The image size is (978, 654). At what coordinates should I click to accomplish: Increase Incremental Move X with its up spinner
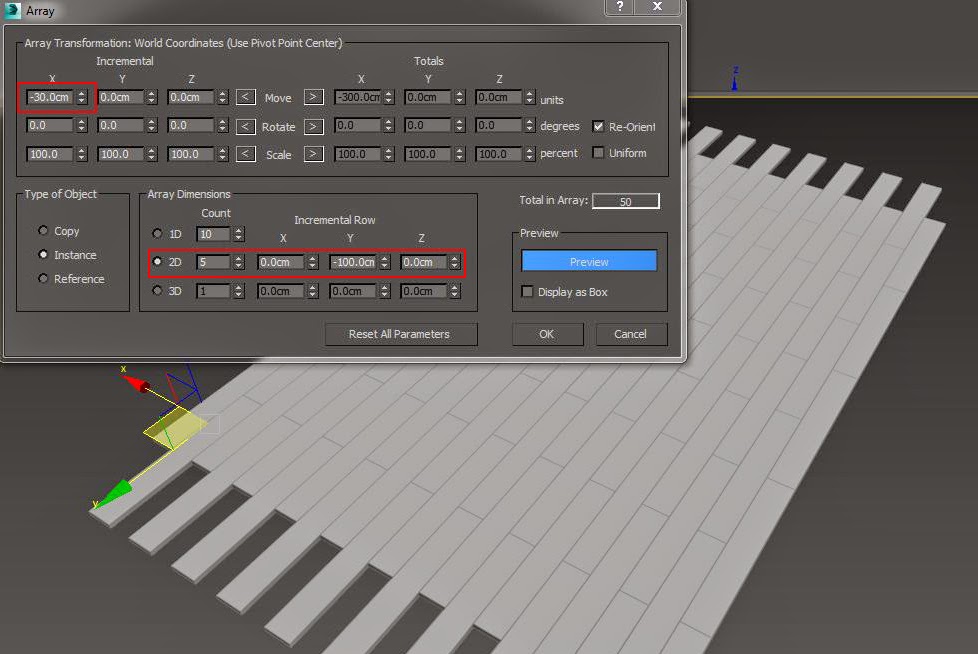coord(83,93)
